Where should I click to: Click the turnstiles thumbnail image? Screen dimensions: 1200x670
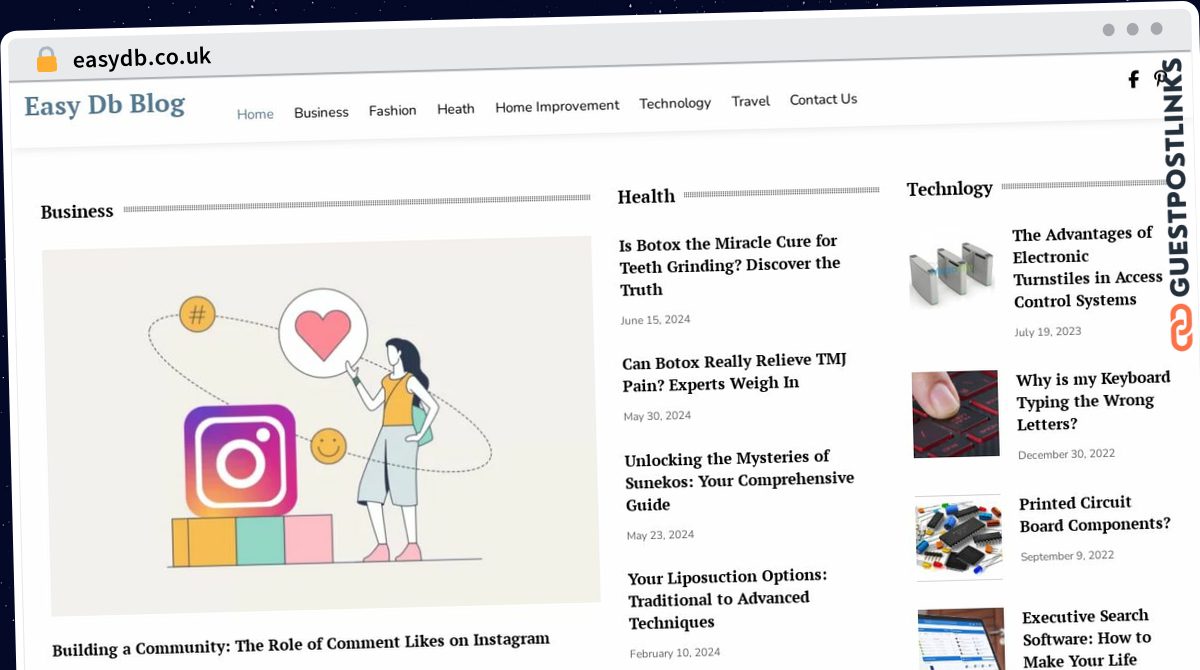click(x=952, y=272)
